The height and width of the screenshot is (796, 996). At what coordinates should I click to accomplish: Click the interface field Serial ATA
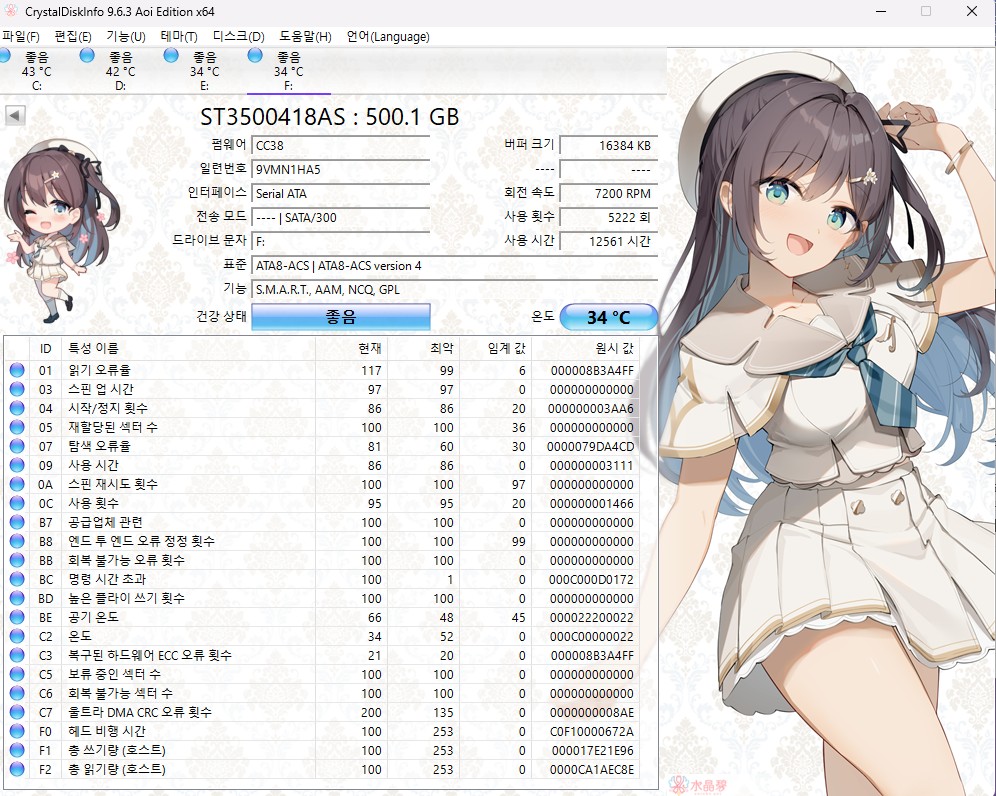click(341, 193)
